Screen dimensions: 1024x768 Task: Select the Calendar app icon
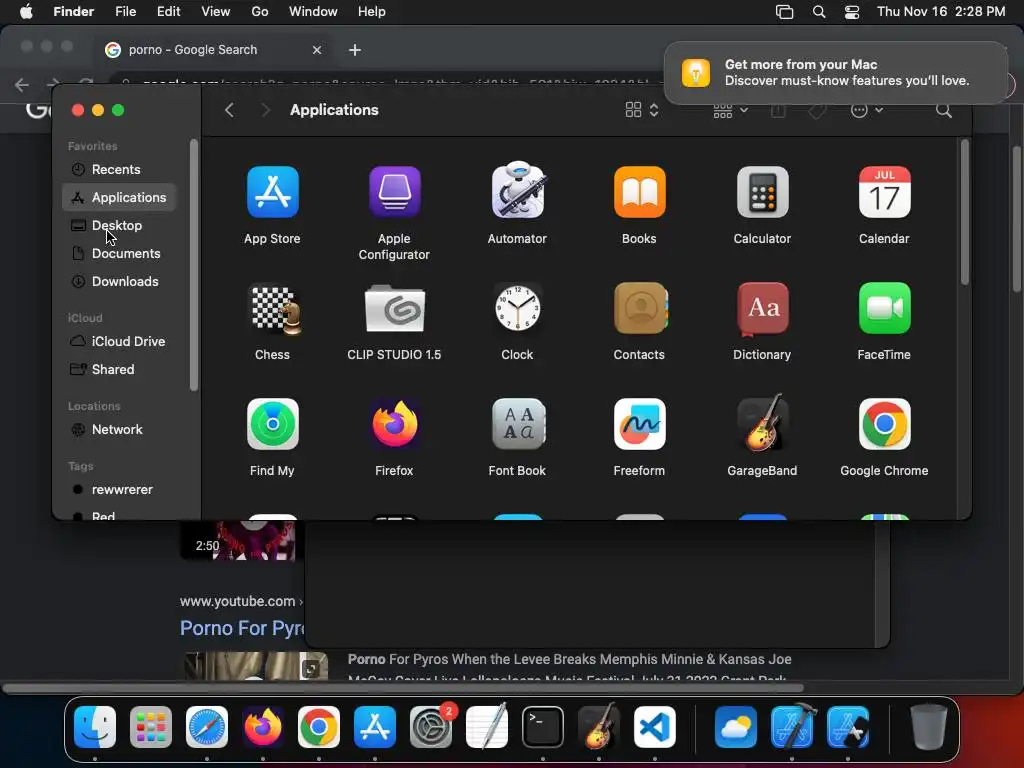[884, 192]
